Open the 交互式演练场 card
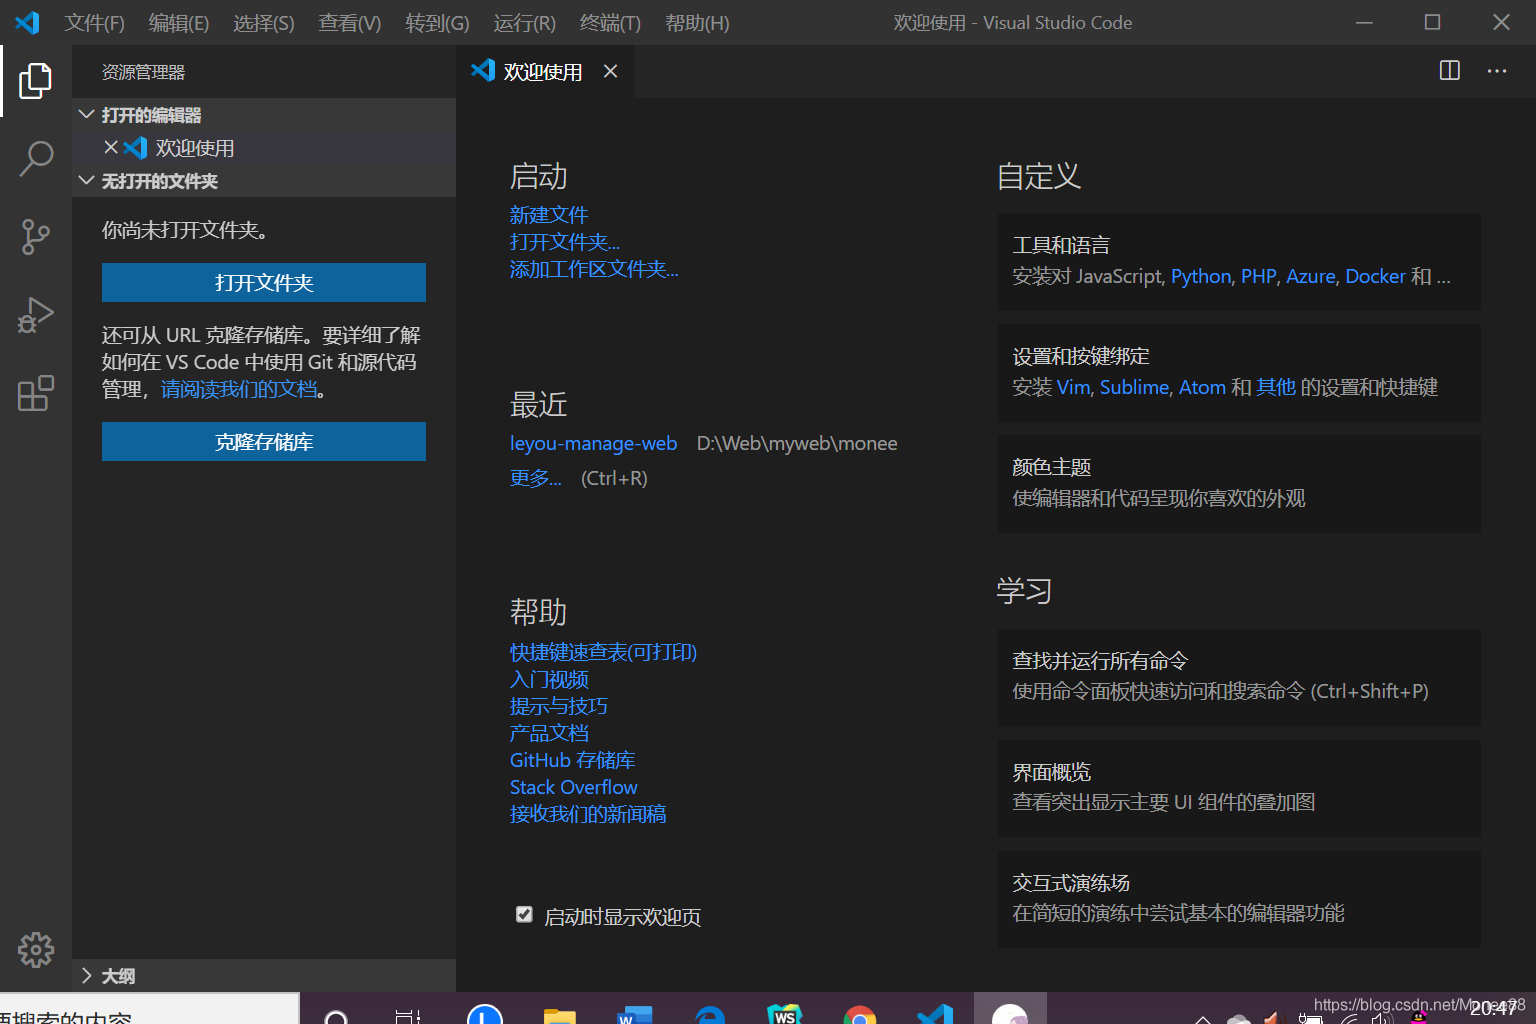Image resolution: width=1536 pixels, height=1024 pixels. coord(1239,899)
